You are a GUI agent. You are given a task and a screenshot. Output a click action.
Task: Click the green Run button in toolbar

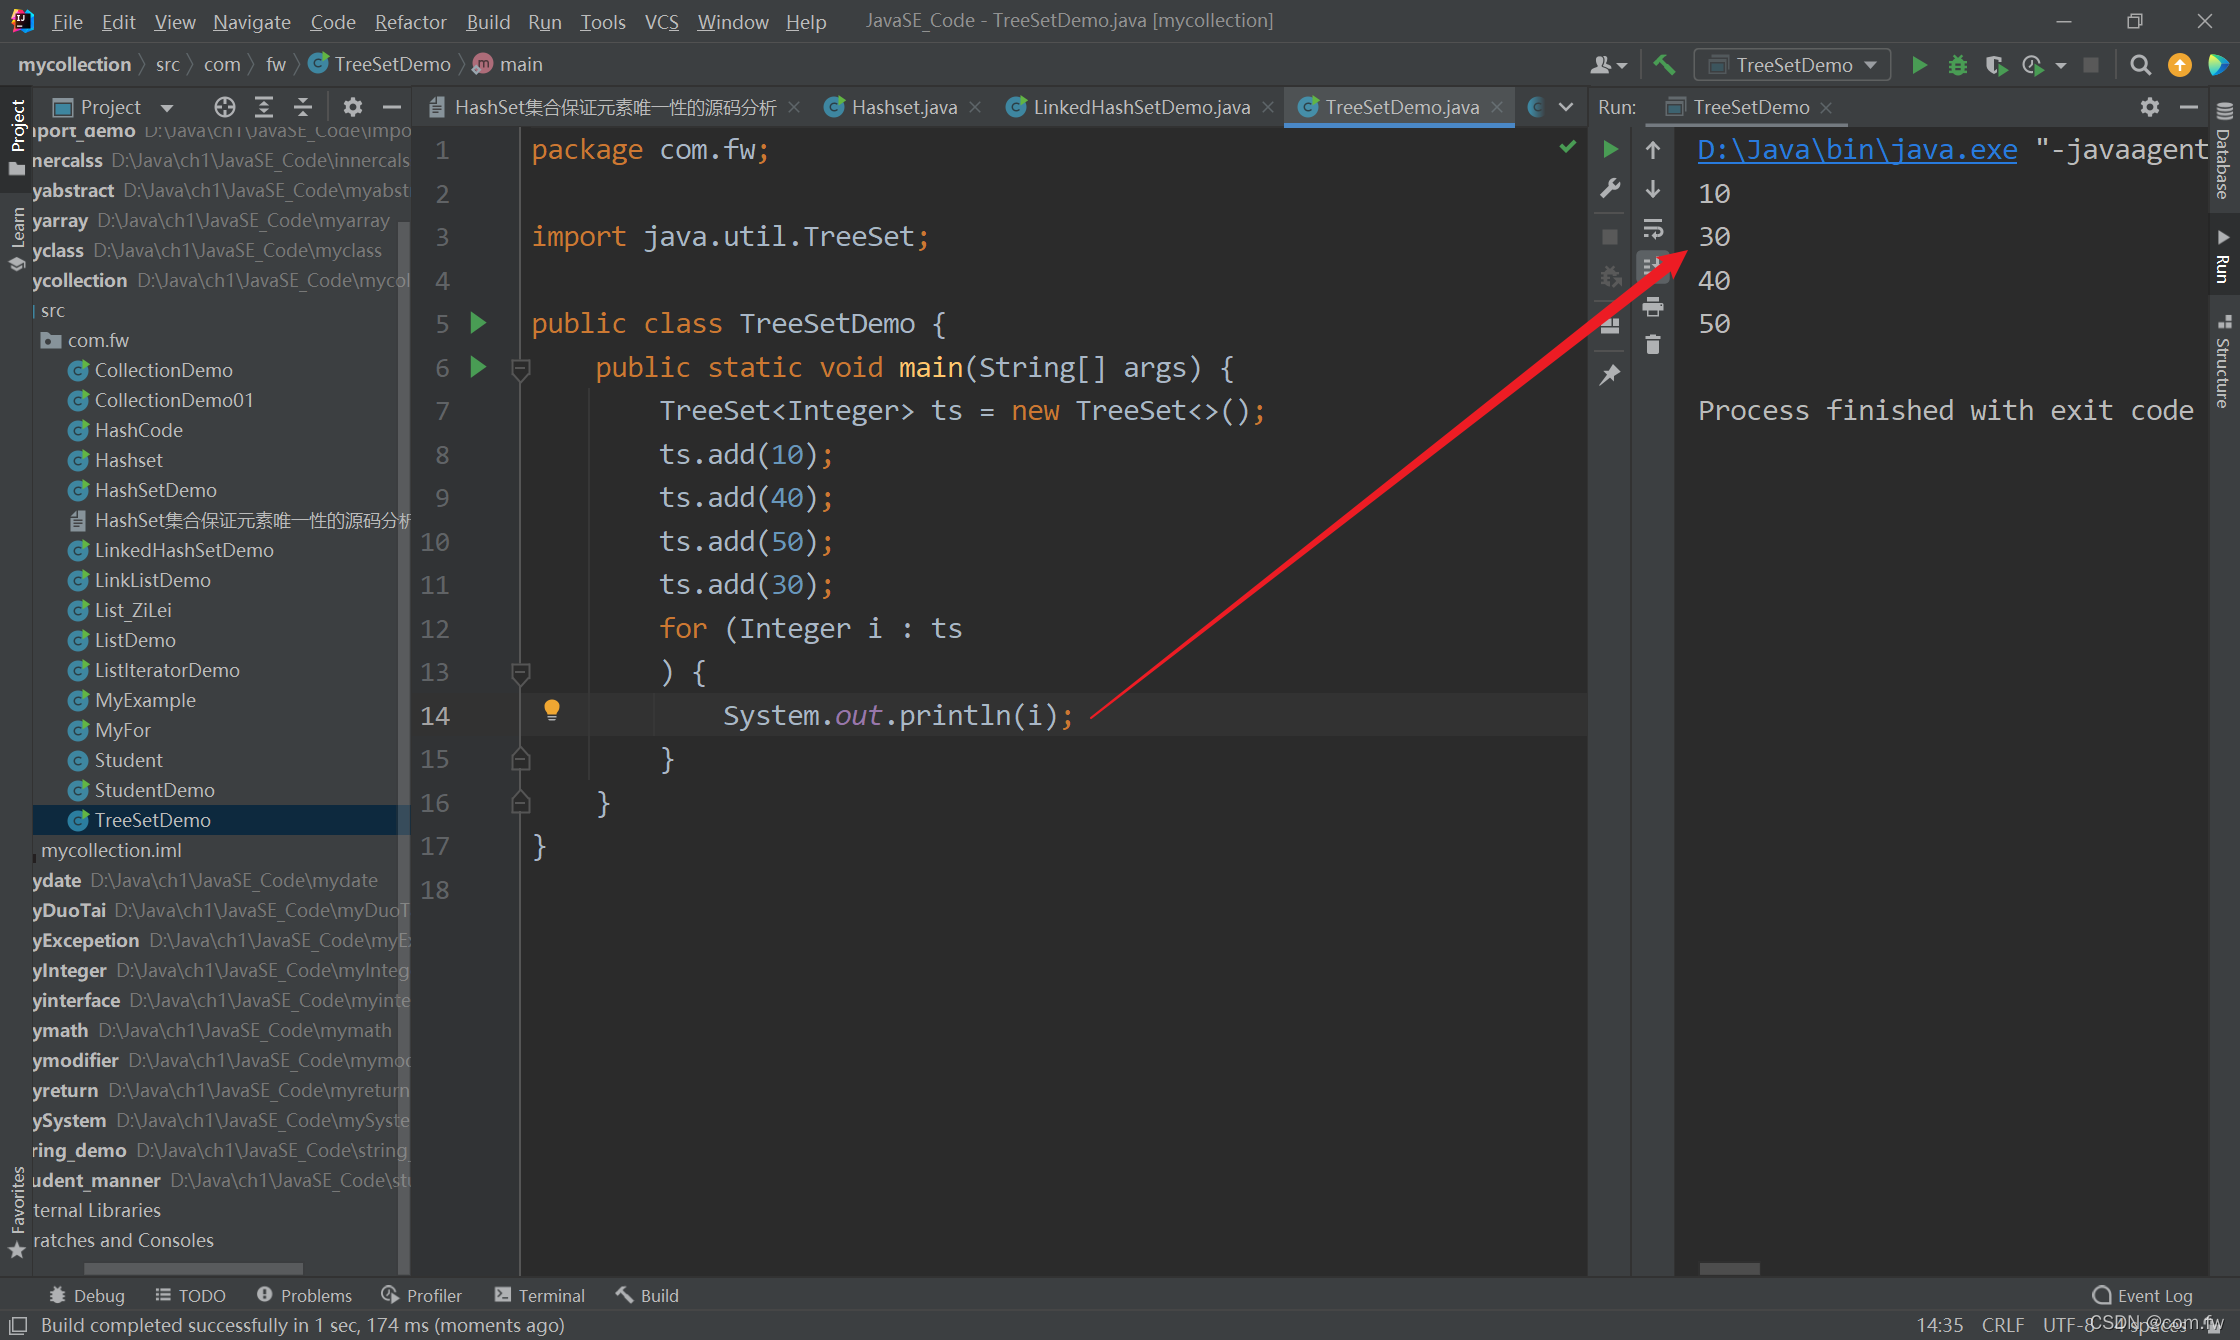point(1919,65)
